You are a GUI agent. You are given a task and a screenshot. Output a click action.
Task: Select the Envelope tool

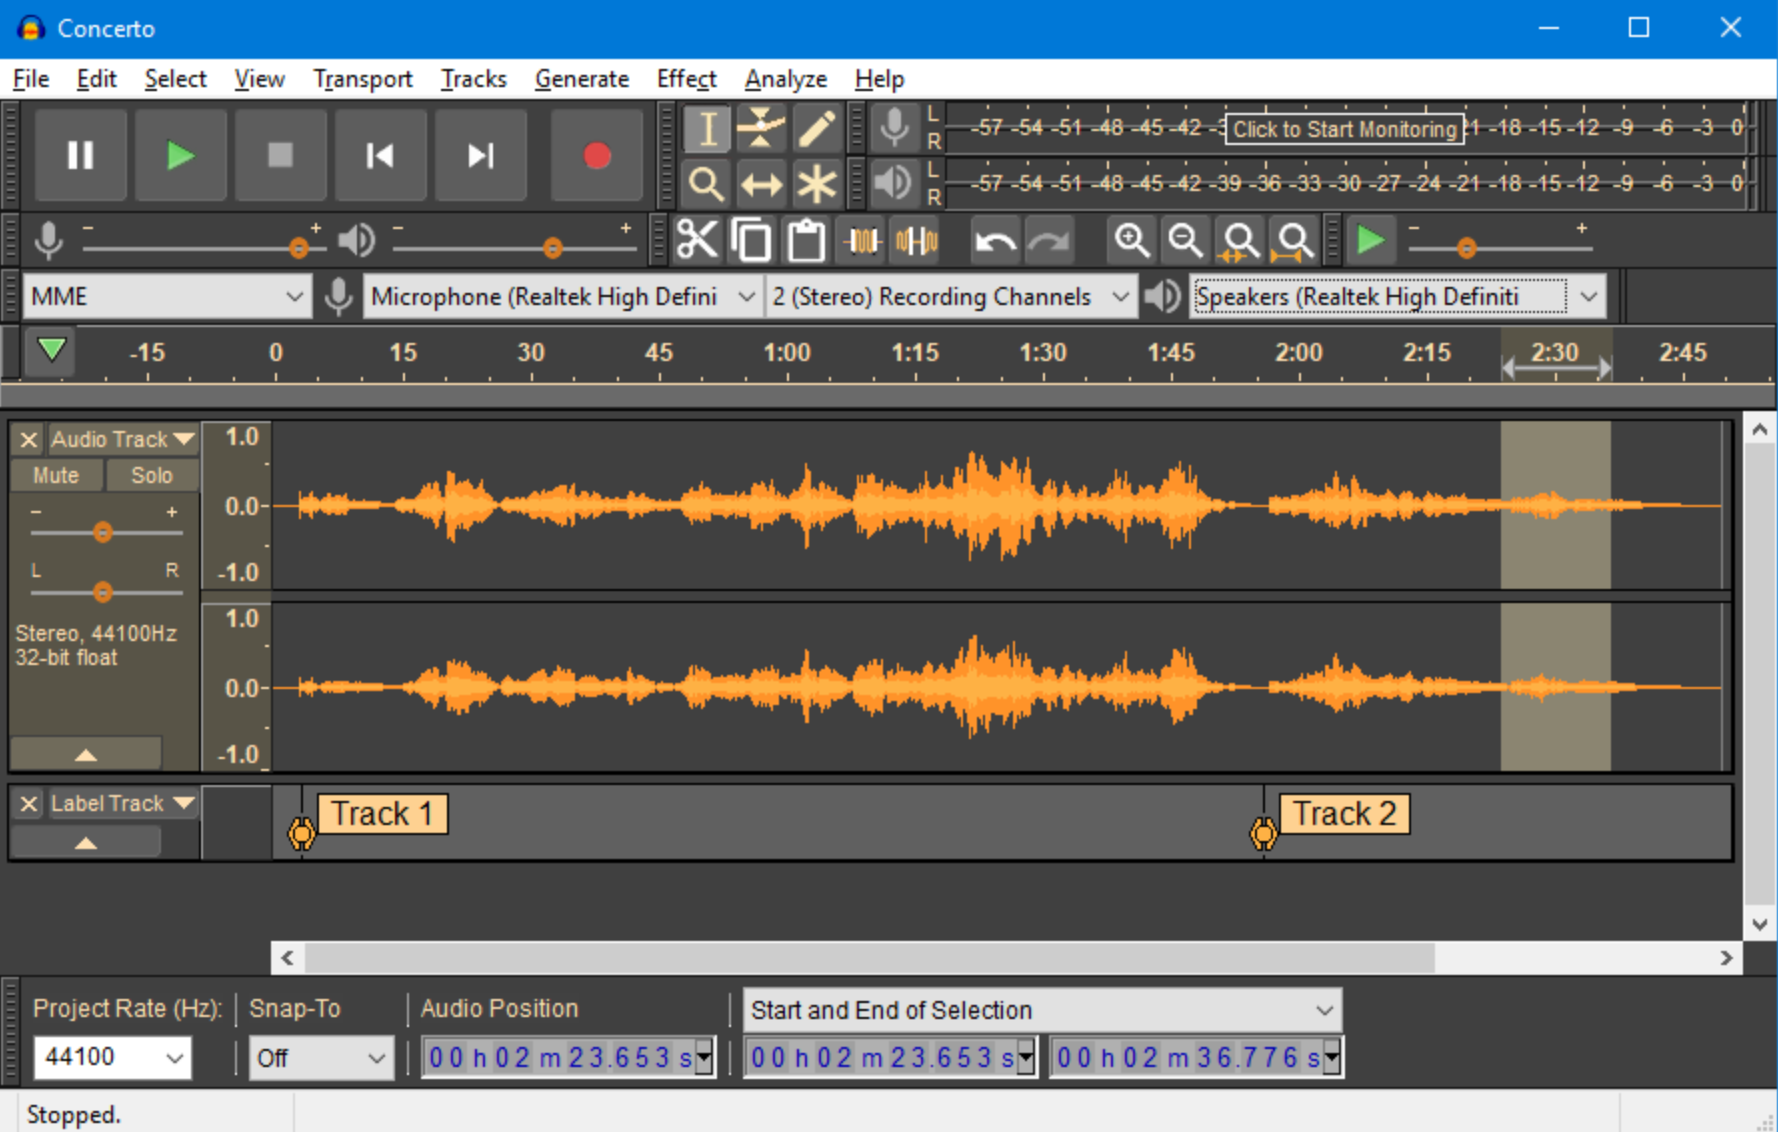[760, 128]
